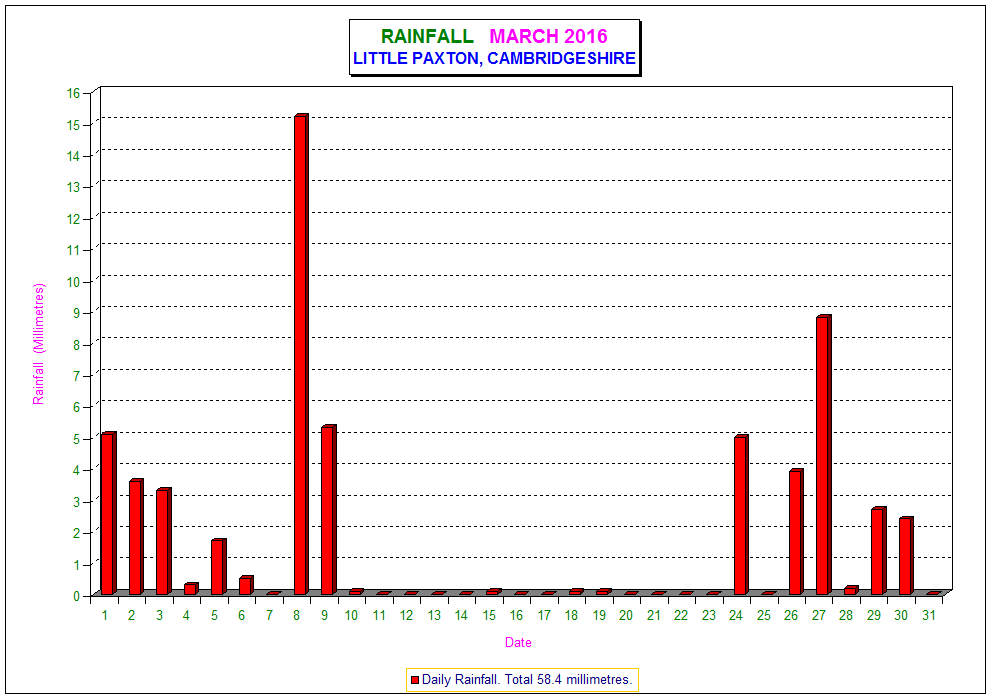Click the y-axis value '0'

77,596
